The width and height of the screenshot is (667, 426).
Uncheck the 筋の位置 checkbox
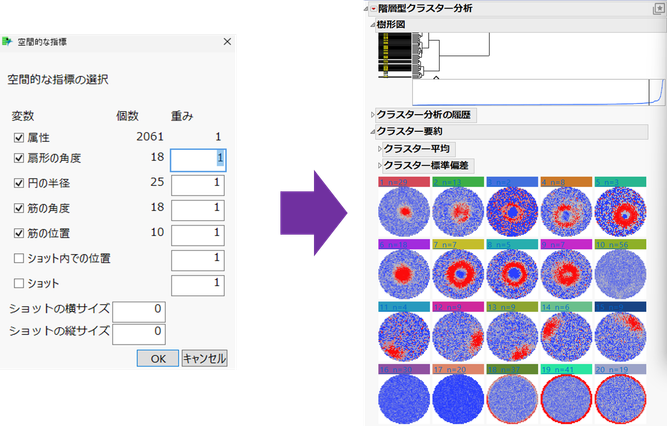(x=19, y=233)
